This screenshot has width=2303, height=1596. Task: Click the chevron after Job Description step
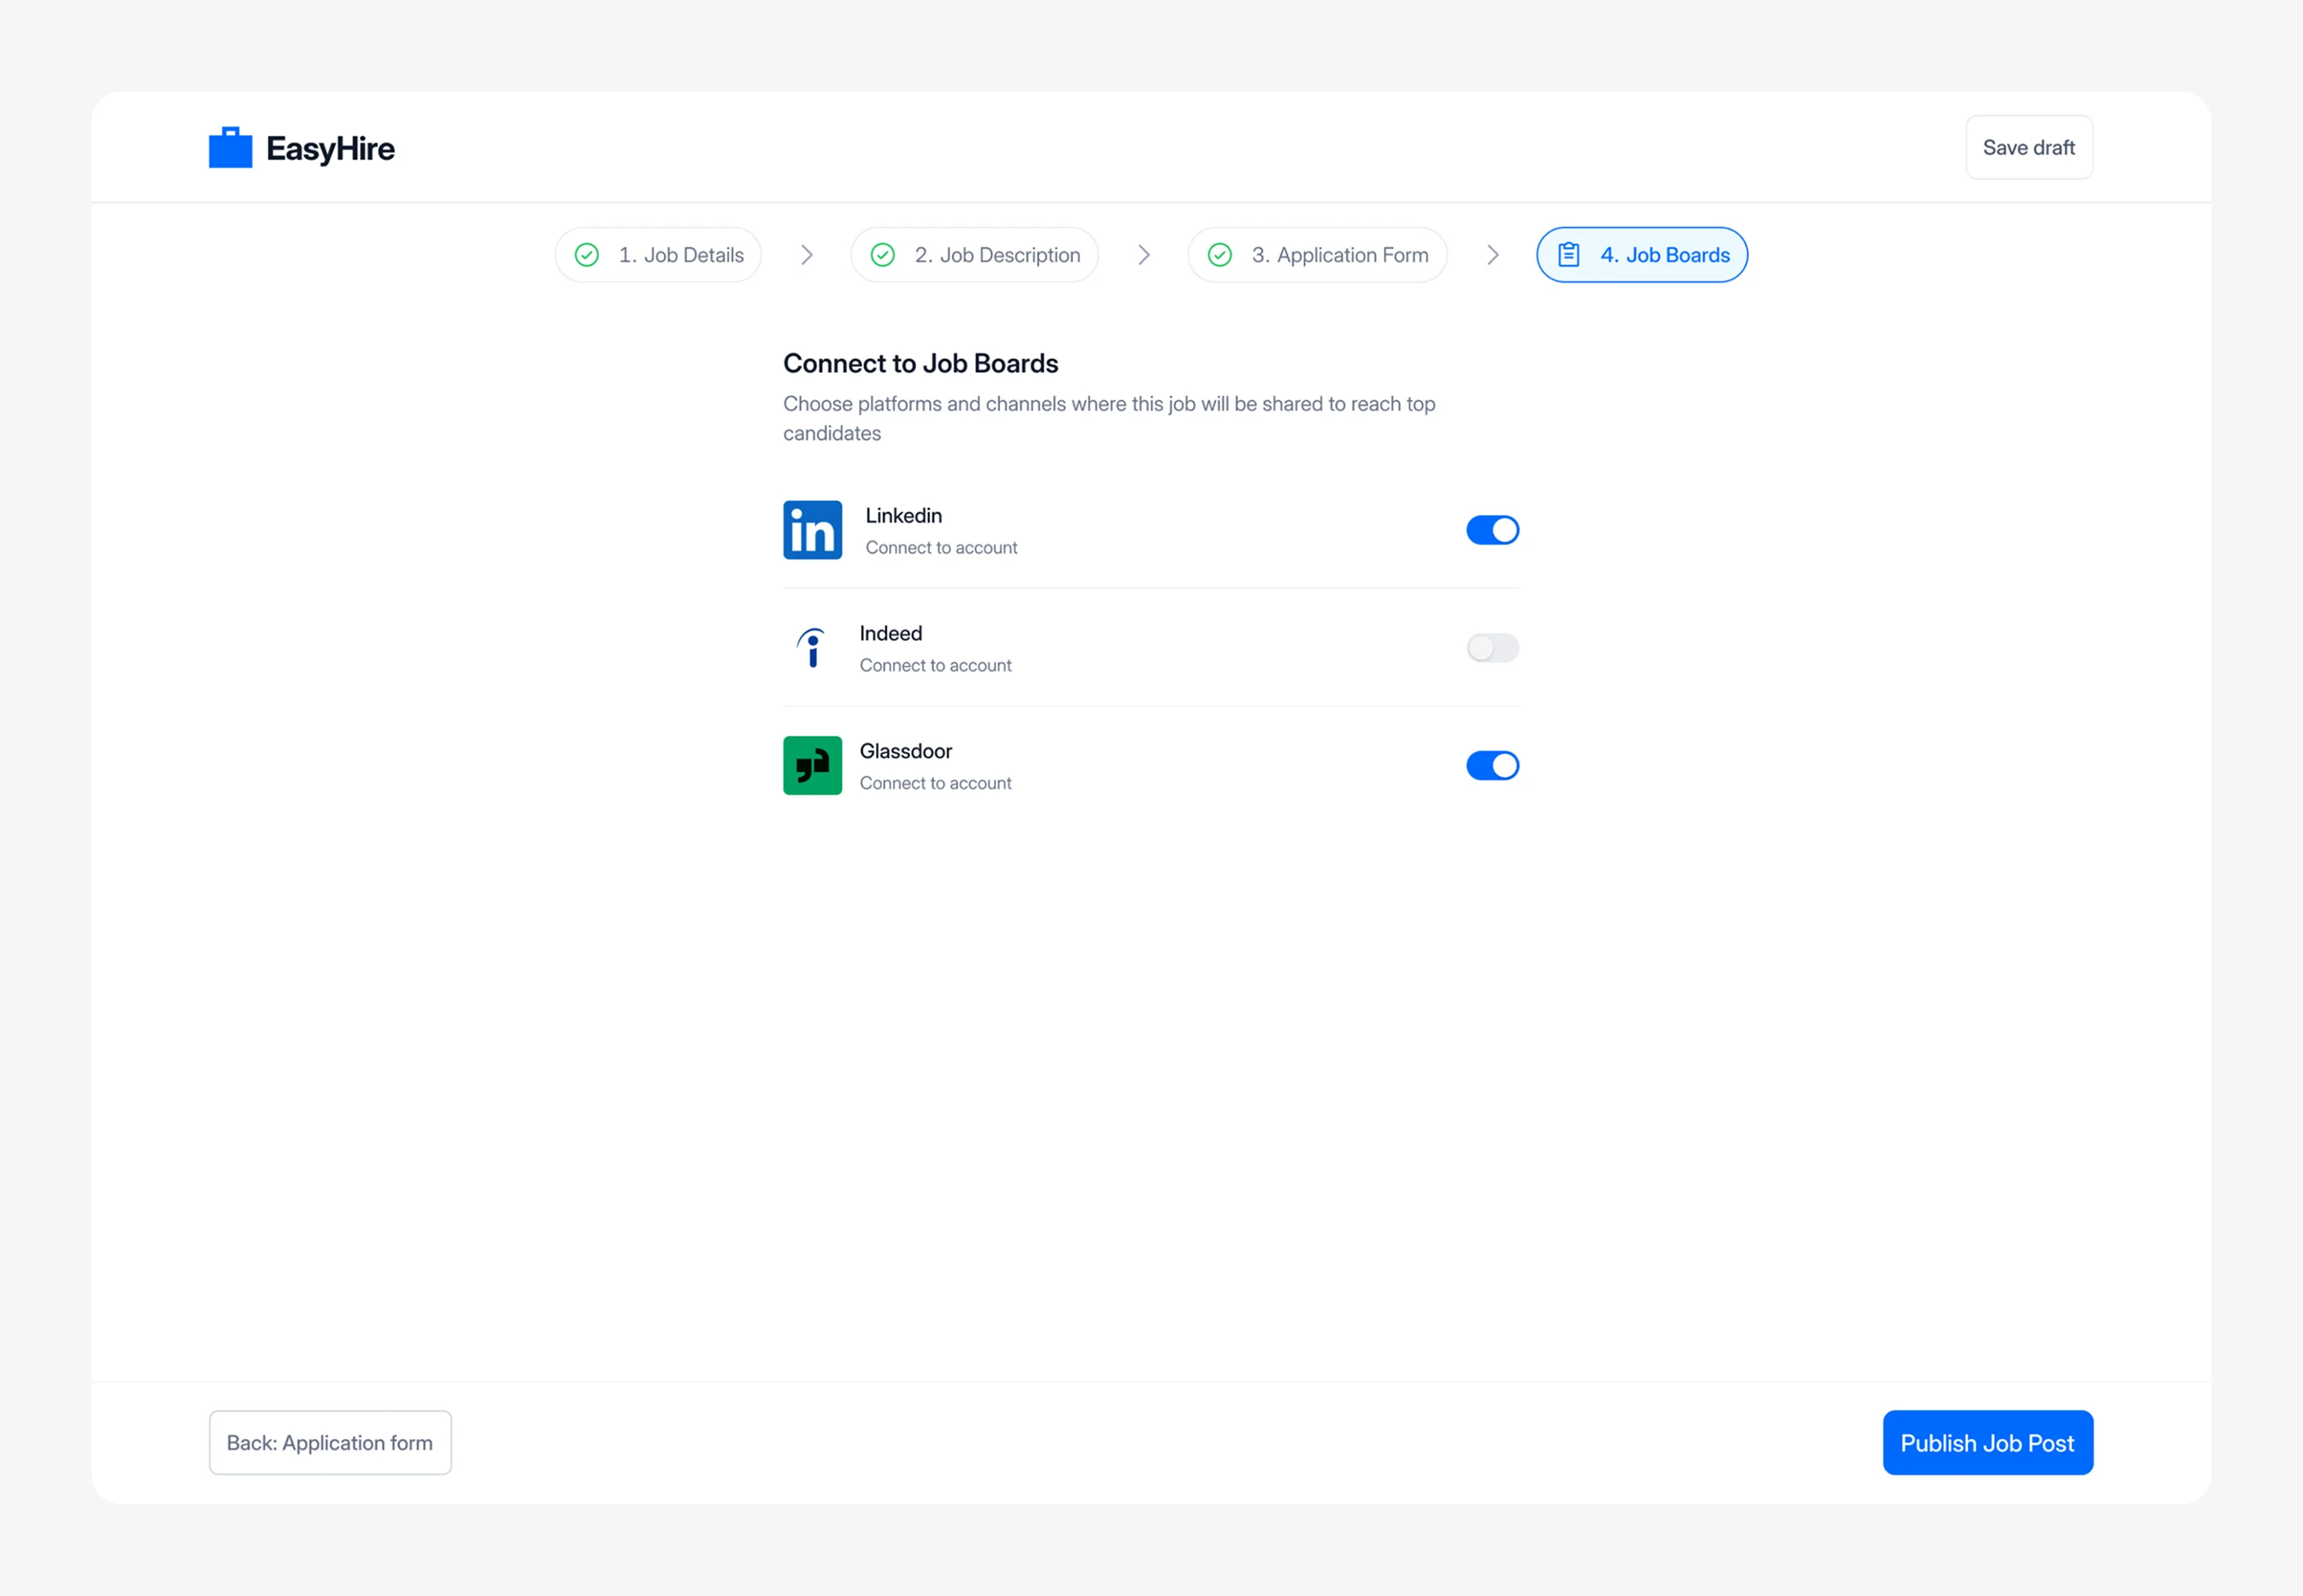pos(1144,255)
